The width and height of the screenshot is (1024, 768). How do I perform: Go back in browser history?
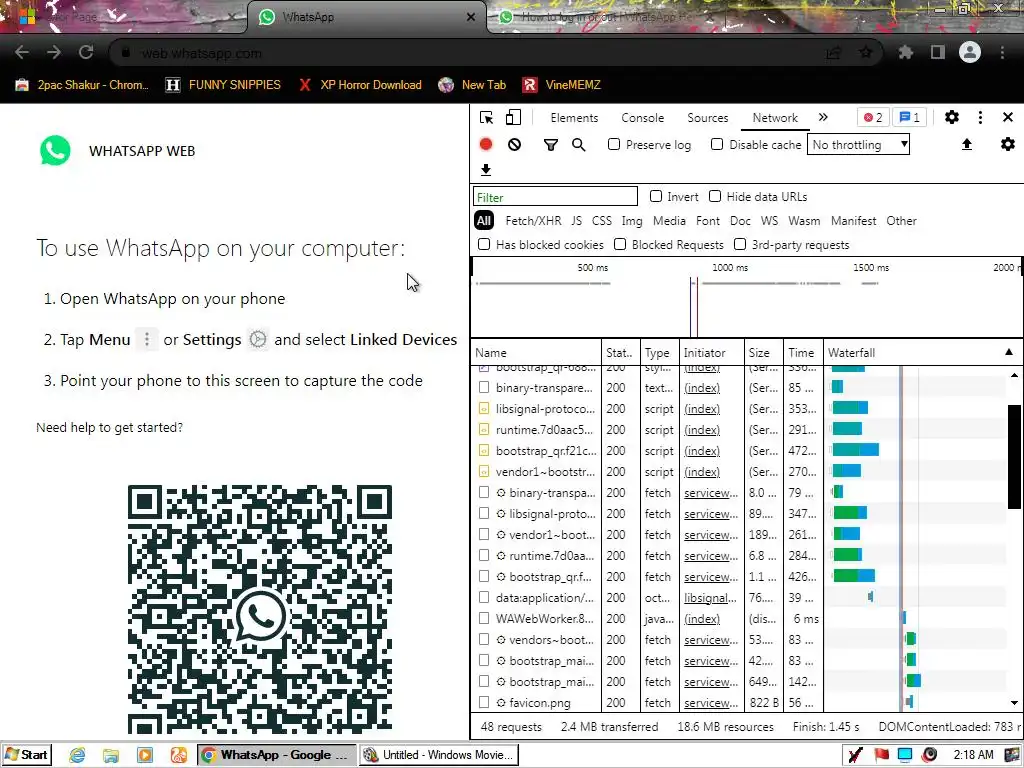pos(22,52)
